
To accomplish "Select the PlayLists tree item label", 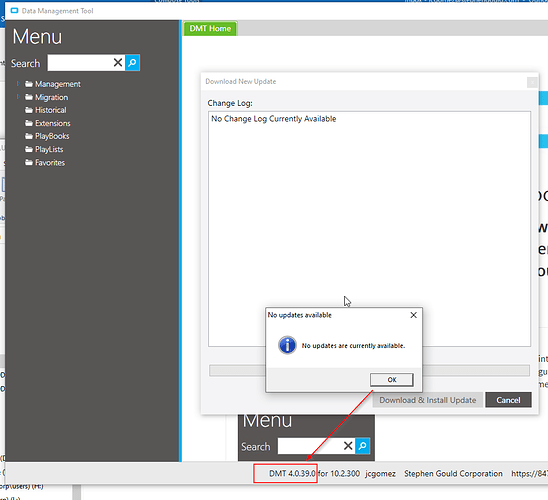I will pyautogui.click(x=49, y=150).
